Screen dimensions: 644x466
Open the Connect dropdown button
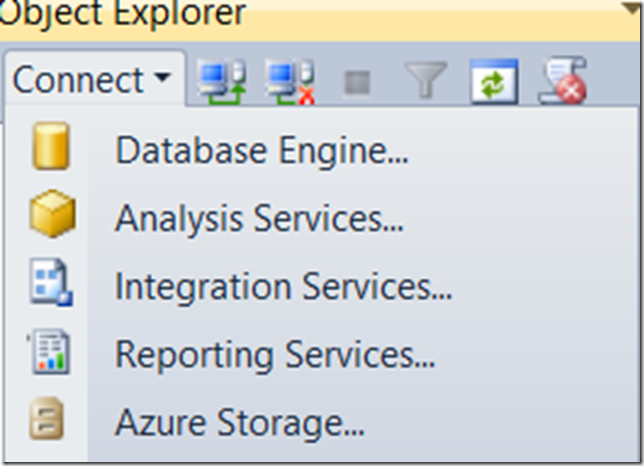[x=92, y=80]
